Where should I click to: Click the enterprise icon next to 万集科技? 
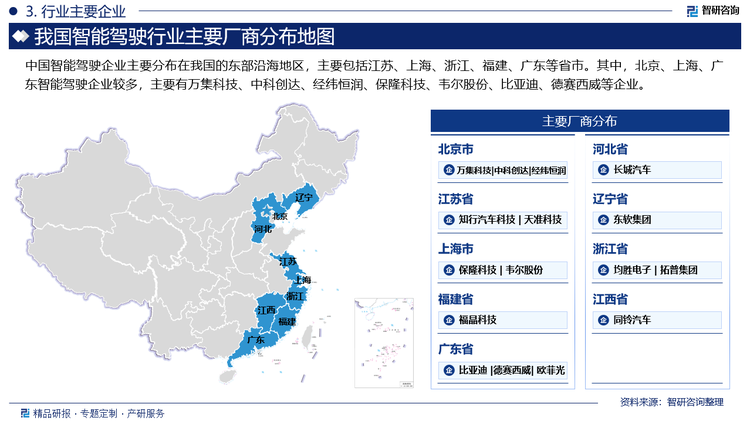pyautogui.click(x=449, y=170)
